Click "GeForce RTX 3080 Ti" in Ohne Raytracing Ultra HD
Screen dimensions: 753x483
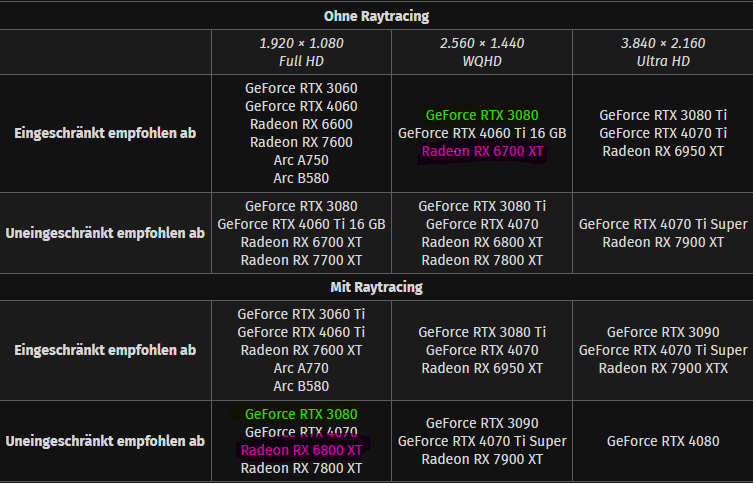(x=663, y=115)
